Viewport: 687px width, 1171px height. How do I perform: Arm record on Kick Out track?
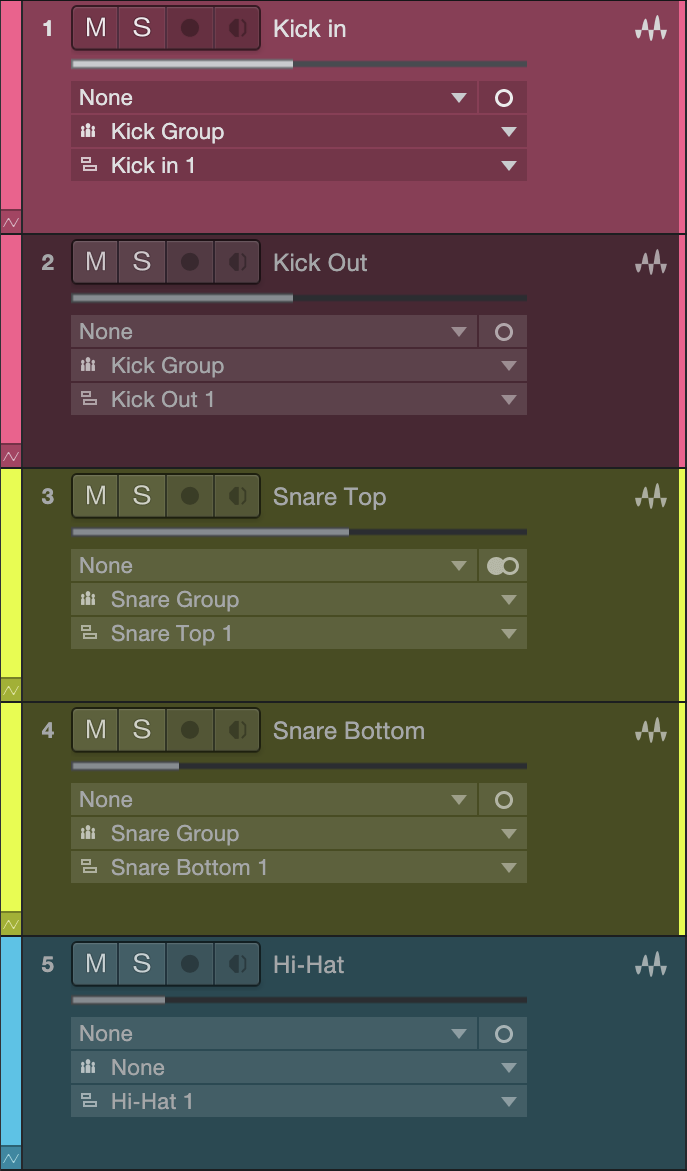190,262
